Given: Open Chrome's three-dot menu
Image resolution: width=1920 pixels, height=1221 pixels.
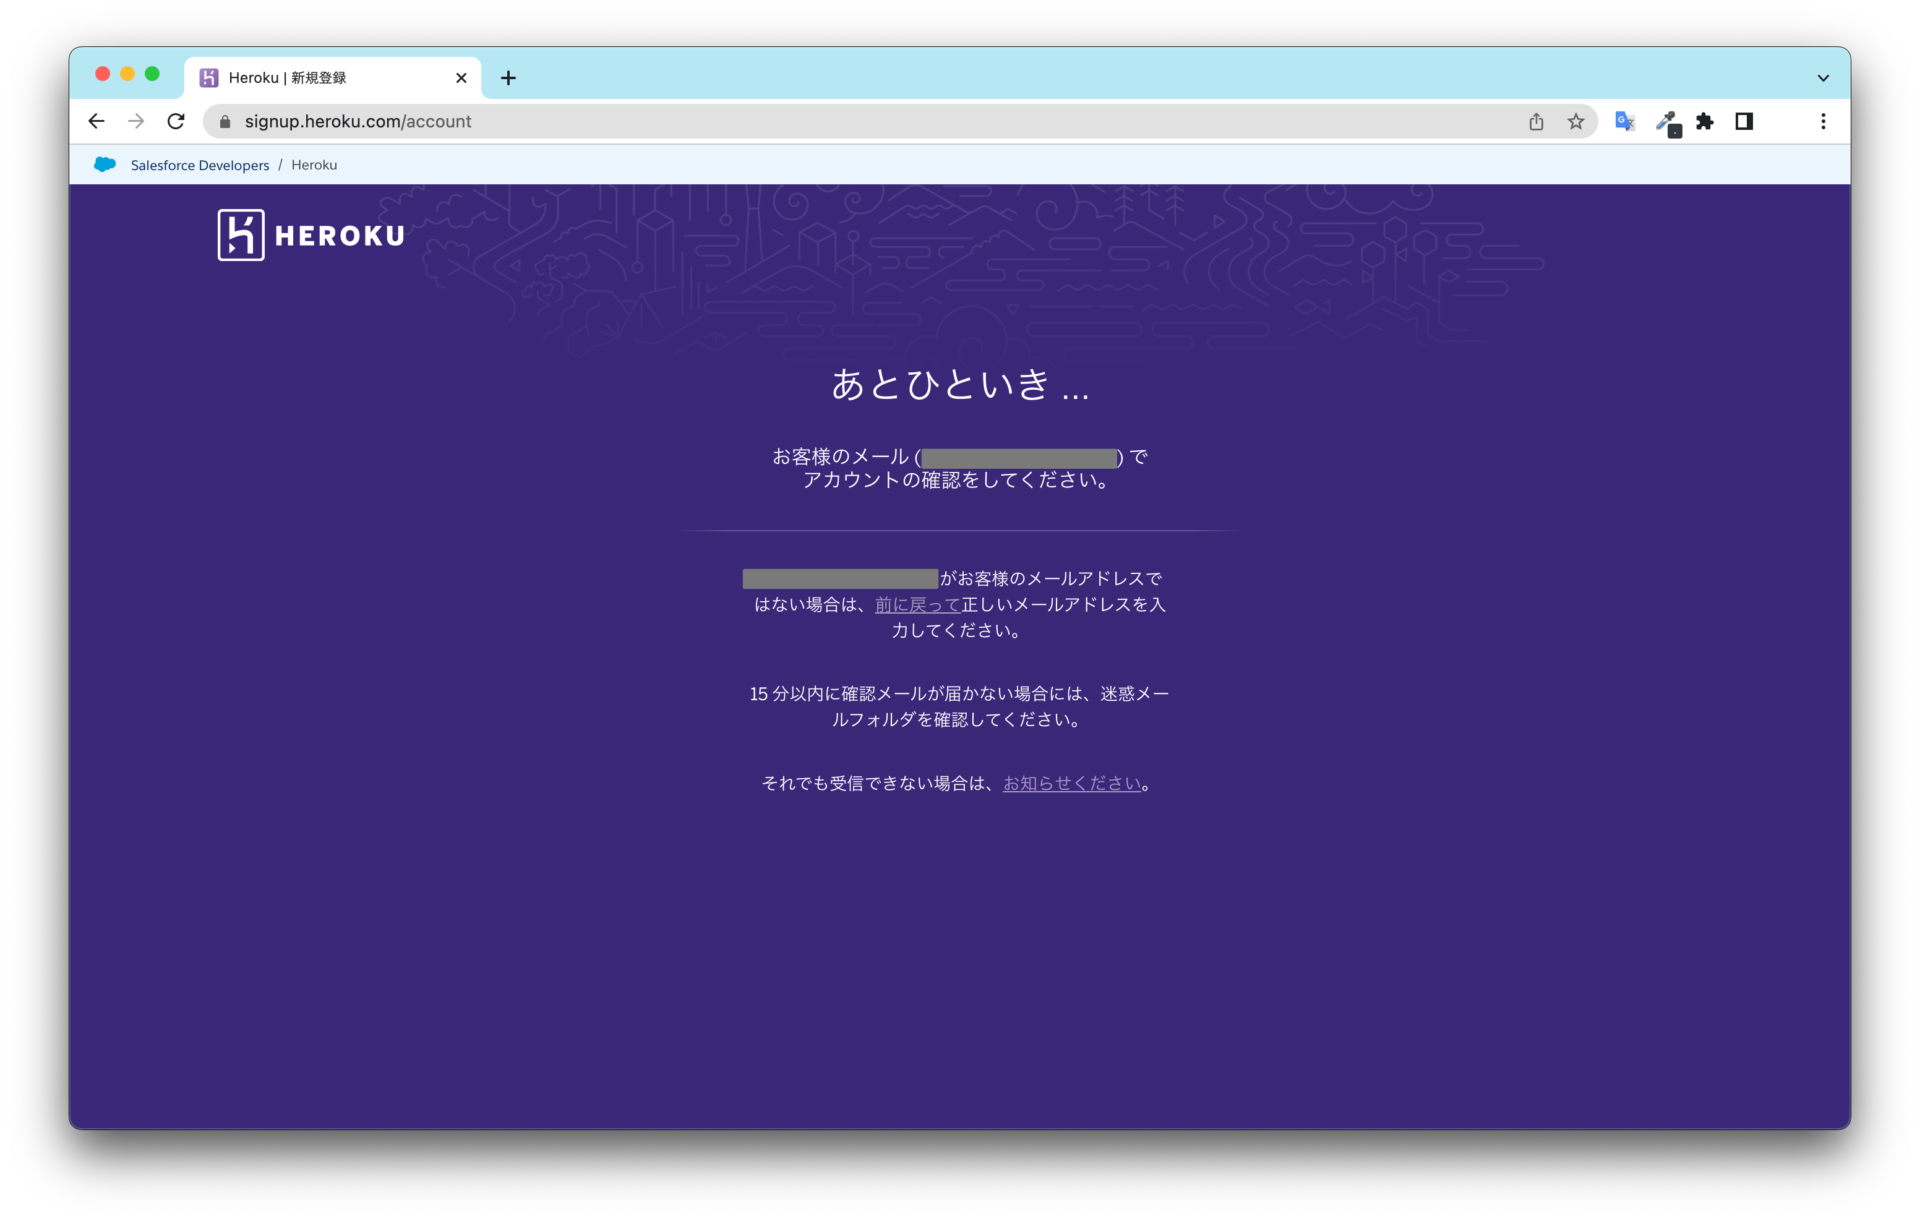Looking at the screenshot, I should [x=1823, y=121].
